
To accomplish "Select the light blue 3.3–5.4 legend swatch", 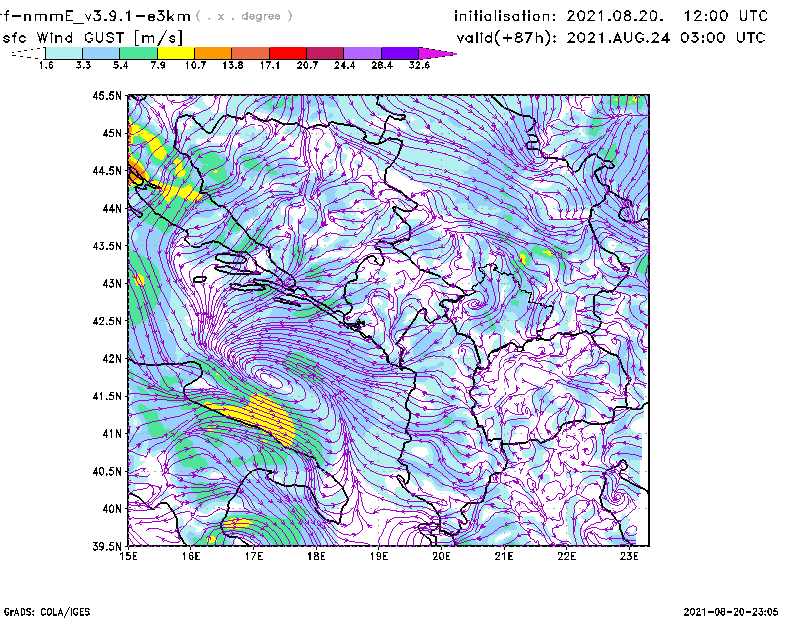I will (x=101, y=53).
